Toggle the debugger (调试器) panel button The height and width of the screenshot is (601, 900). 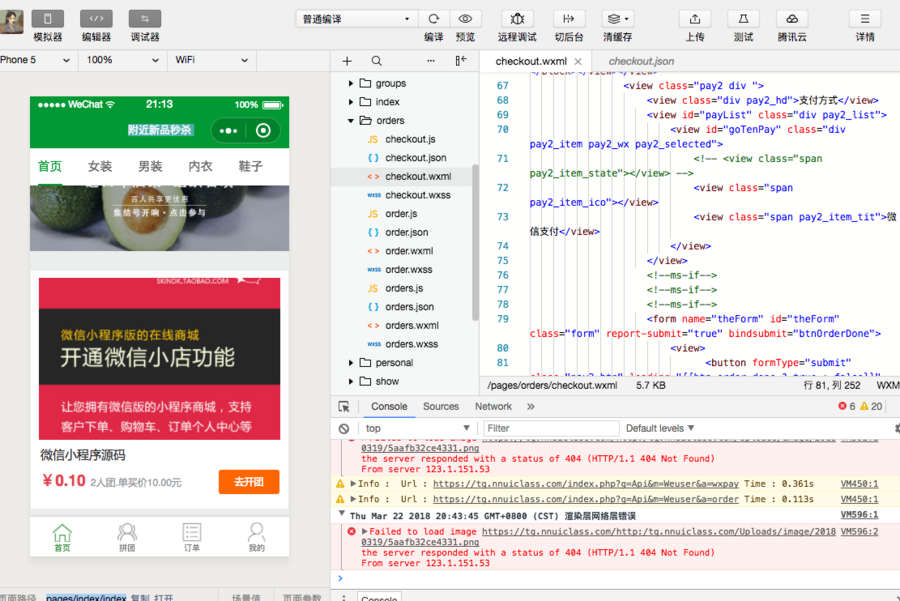(145, 19)
